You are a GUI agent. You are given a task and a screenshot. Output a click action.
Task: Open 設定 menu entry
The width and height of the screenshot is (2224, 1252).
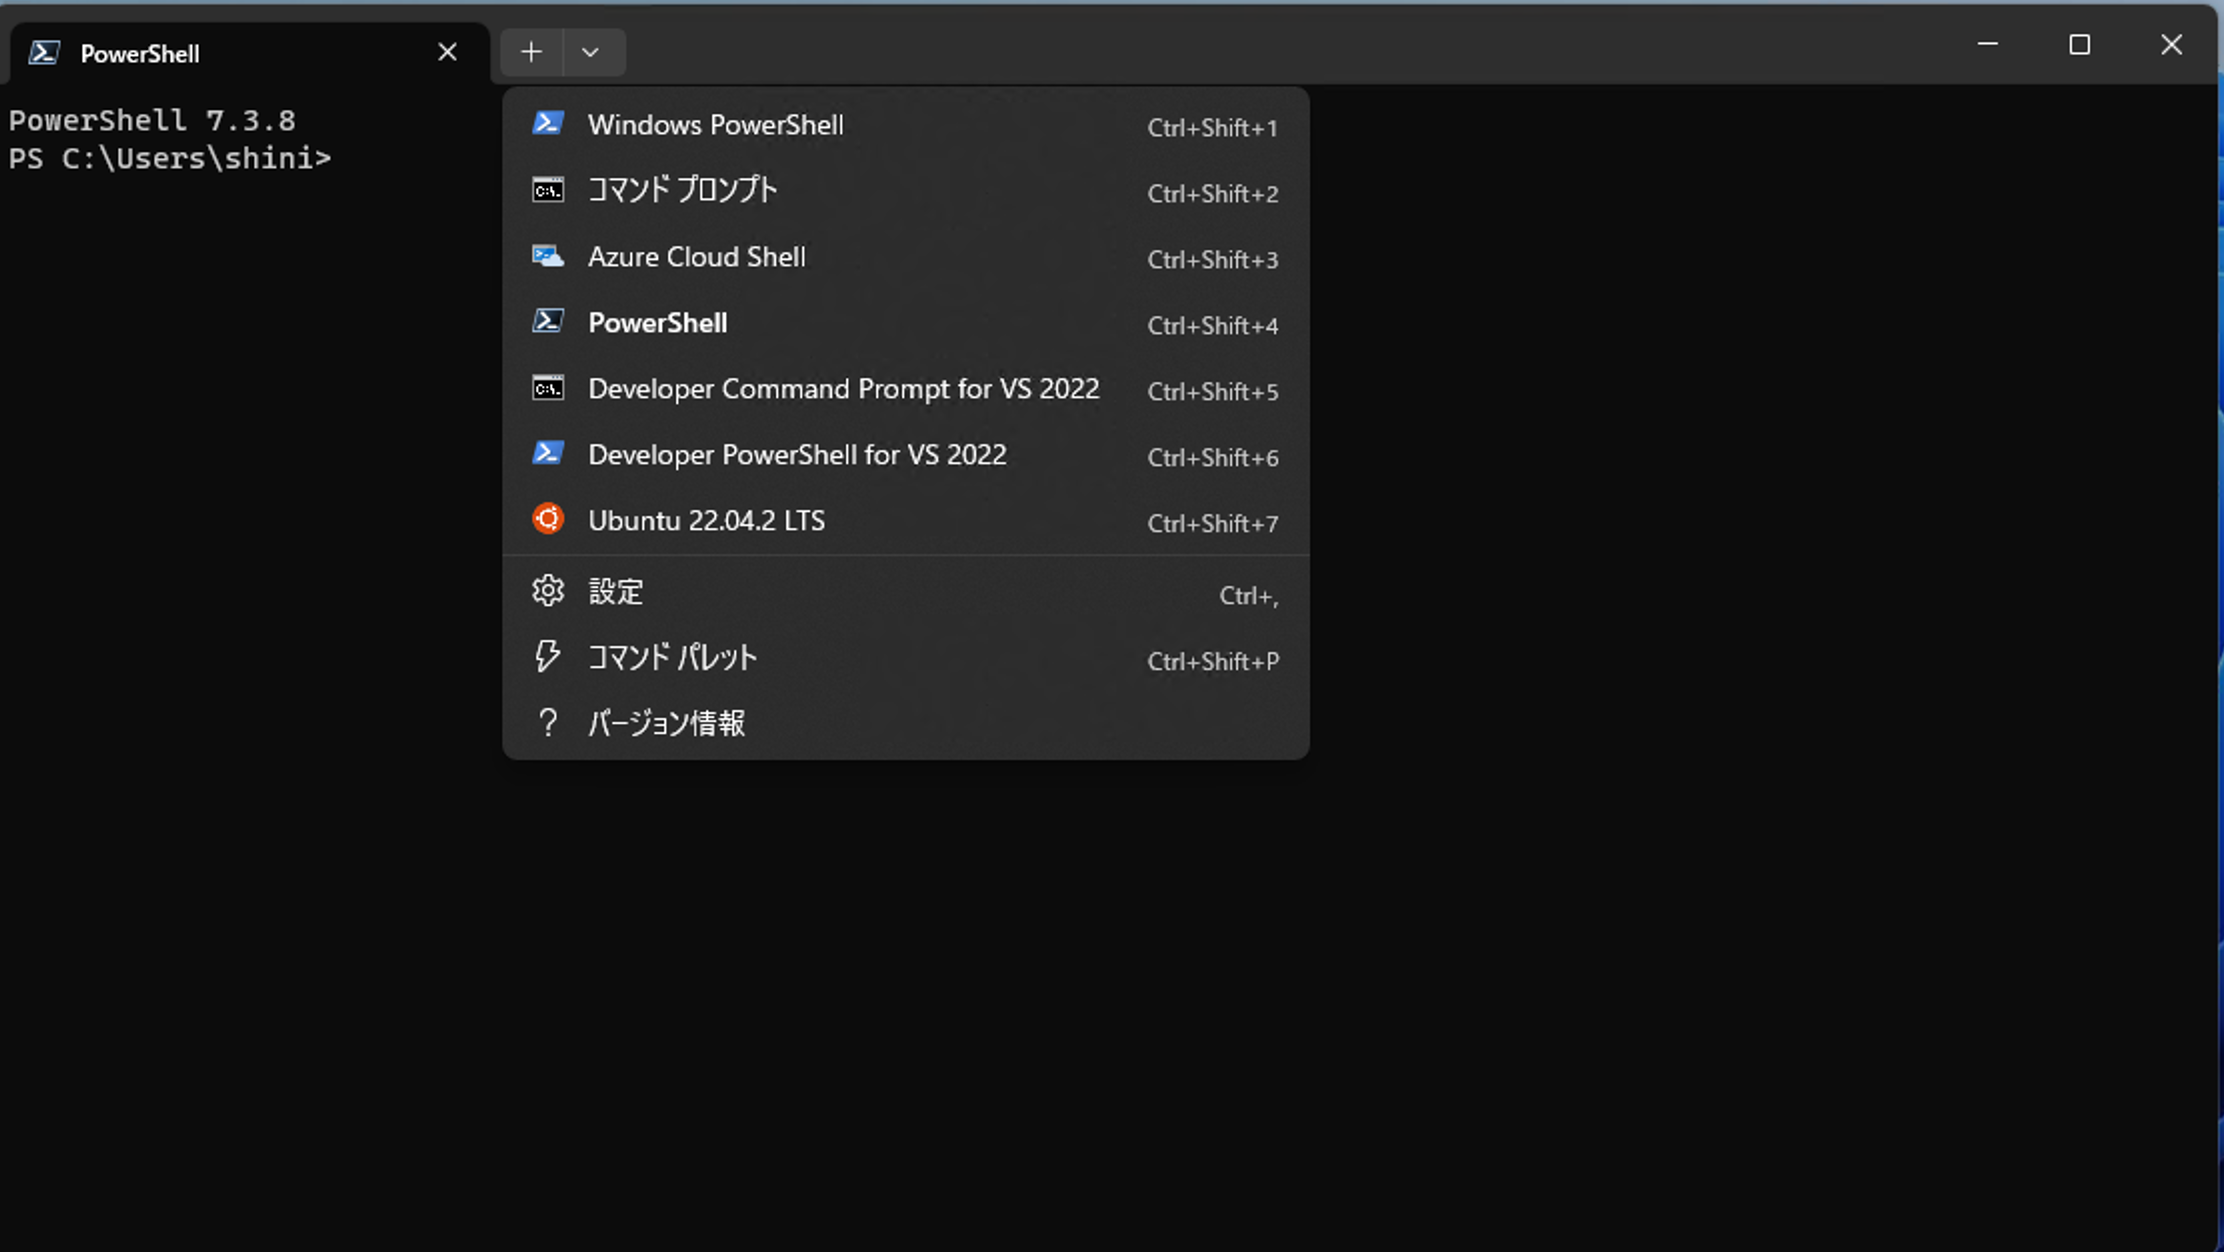point(906,592)
